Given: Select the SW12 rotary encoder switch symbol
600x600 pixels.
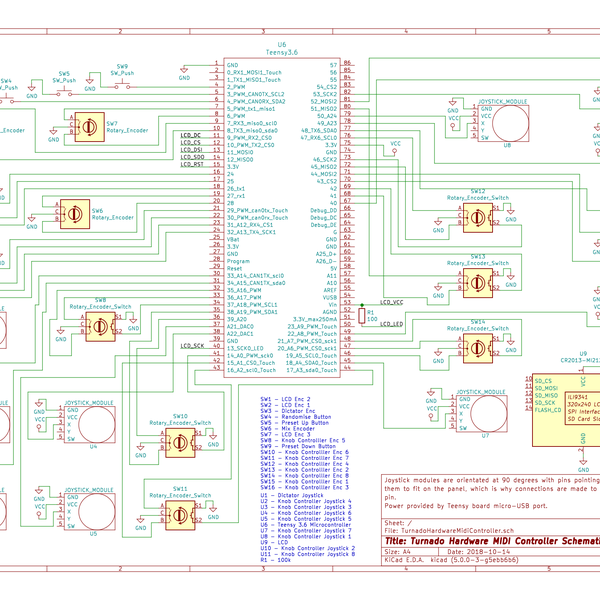Looking at the screenshot, I should [x=478, y=218].
